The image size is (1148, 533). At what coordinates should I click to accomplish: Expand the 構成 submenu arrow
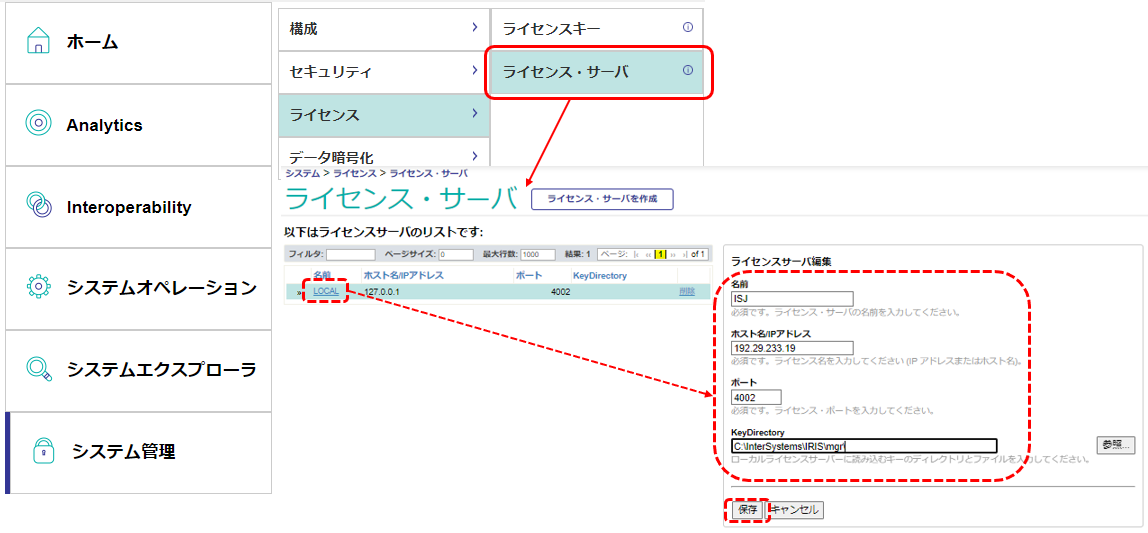point(474,28)
